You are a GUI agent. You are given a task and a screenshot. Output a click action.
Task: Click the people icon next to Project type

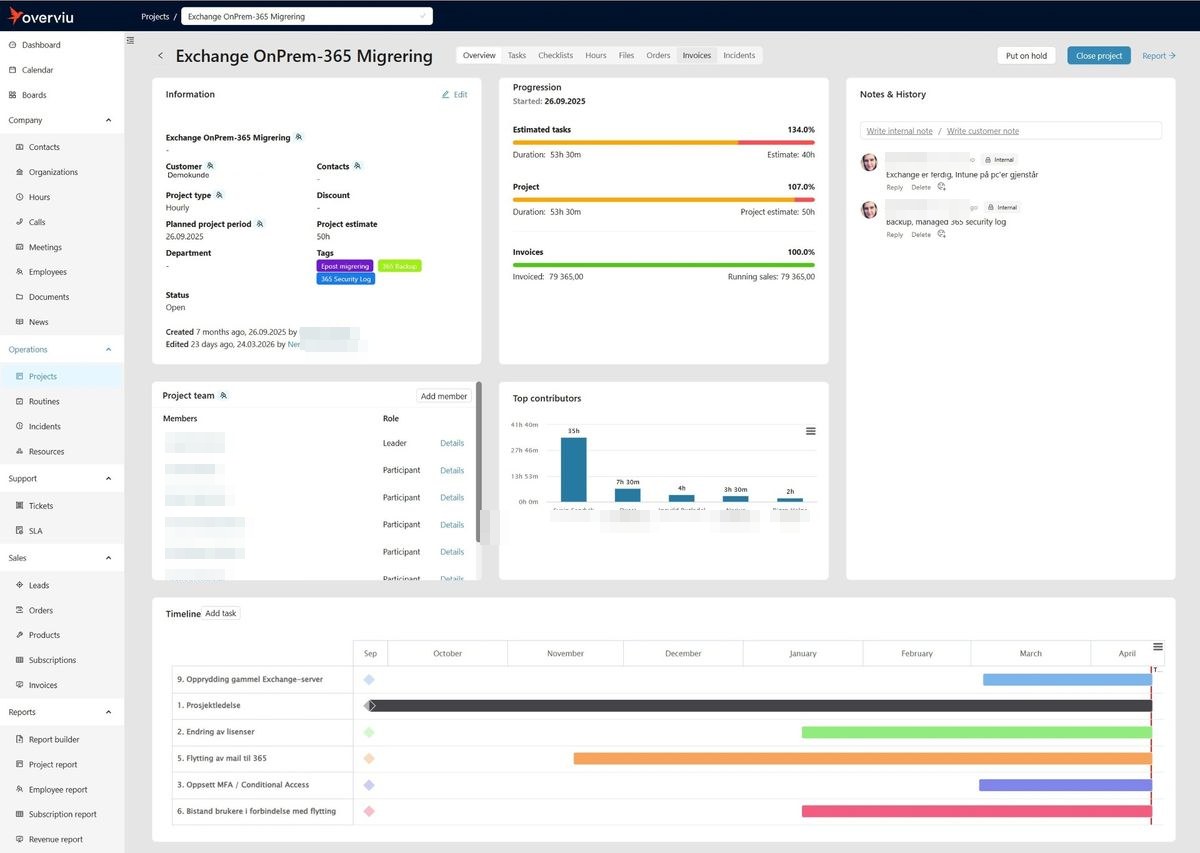point(219,195)
